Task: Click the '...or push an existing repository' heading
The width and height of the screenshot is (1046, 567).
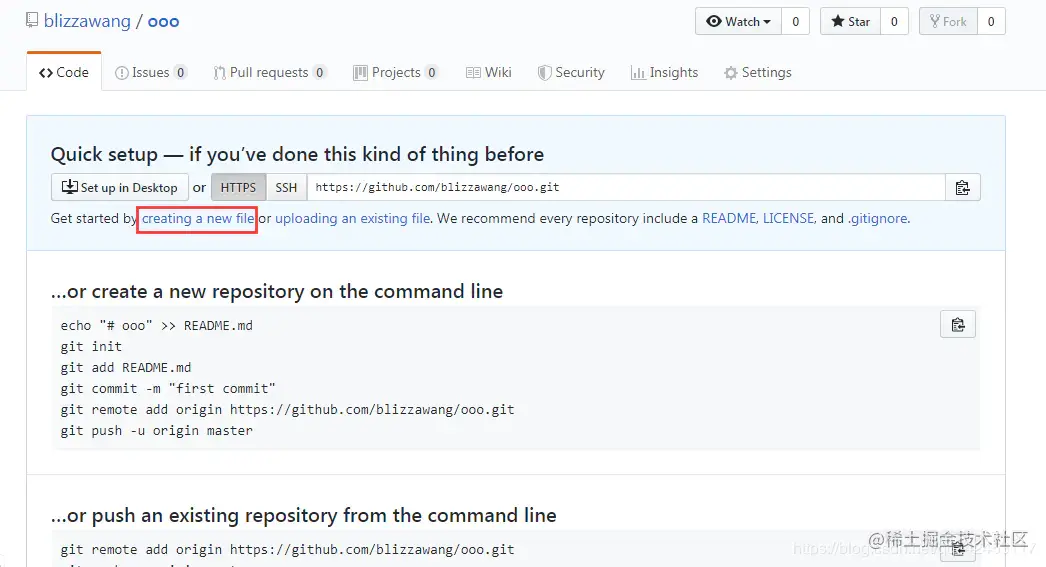Action: point(304,516)
